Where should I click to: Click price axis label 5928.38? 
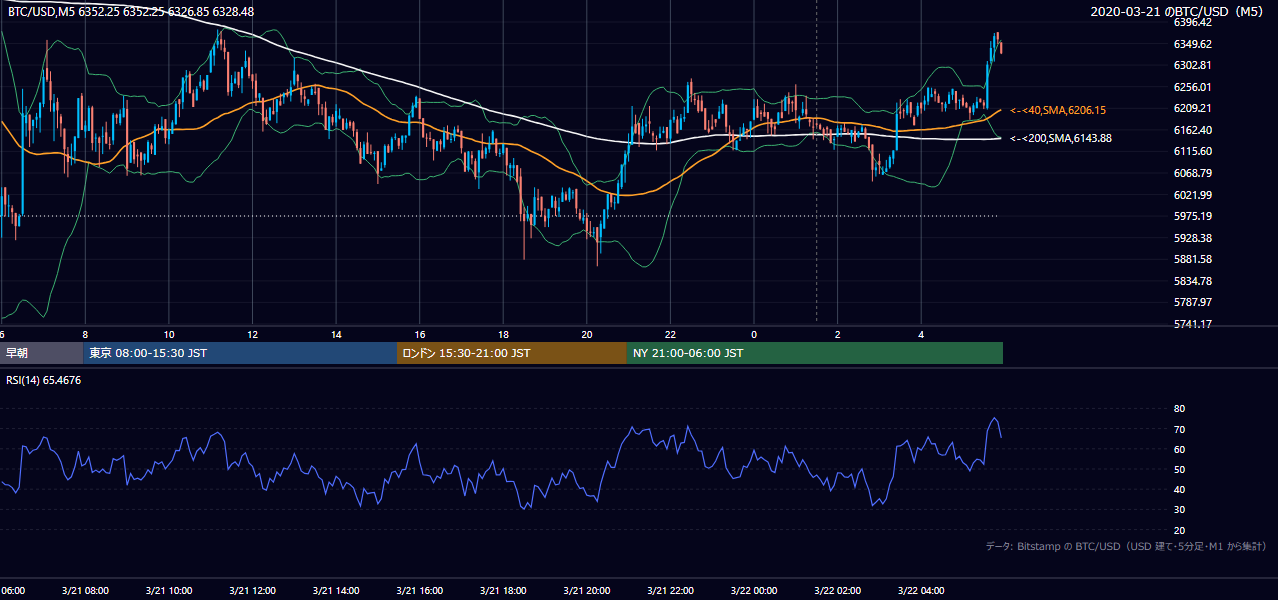1193,238
